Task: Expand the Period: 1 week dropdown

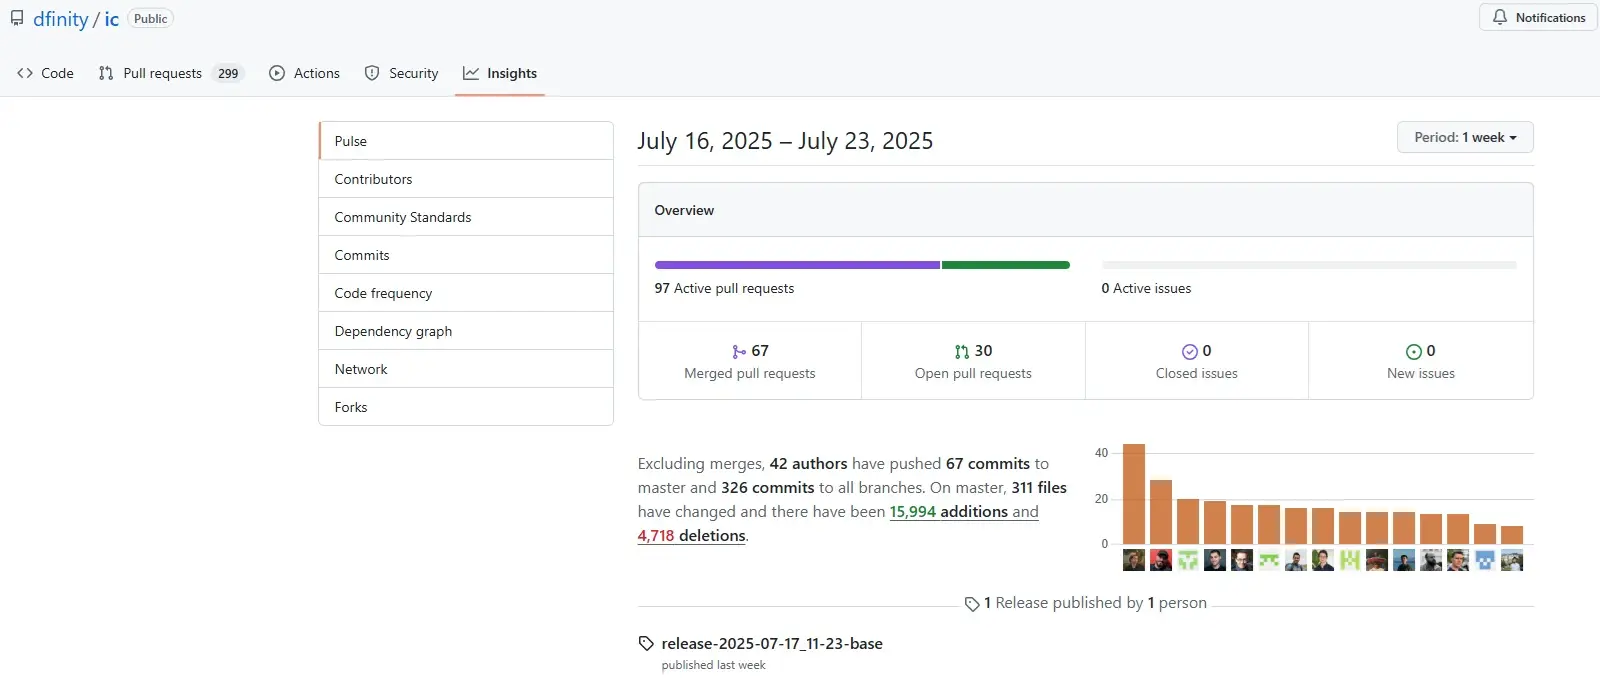Action: [1465, 137]
